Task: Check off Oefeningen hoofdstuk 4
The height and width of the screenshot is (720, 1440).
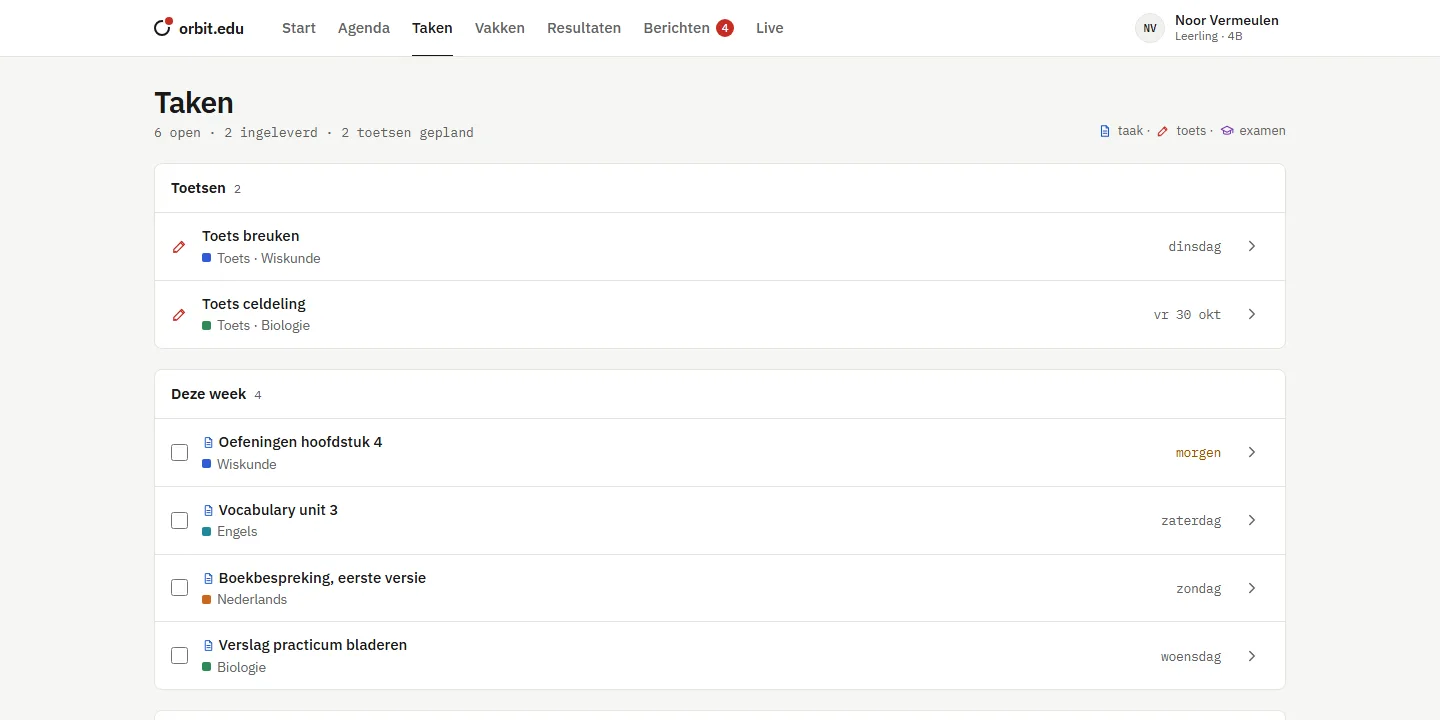Action: [179, 452]
